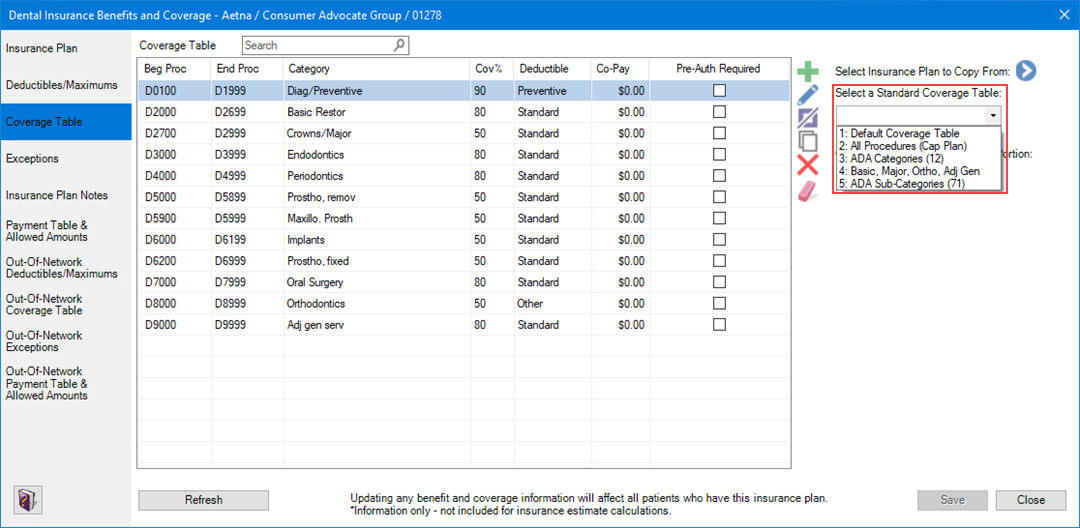Click the blue arrow copy-from-plan icon
Viewport: 1080px width, 528px height.
pyautogui.click(x=1025, y=71)
